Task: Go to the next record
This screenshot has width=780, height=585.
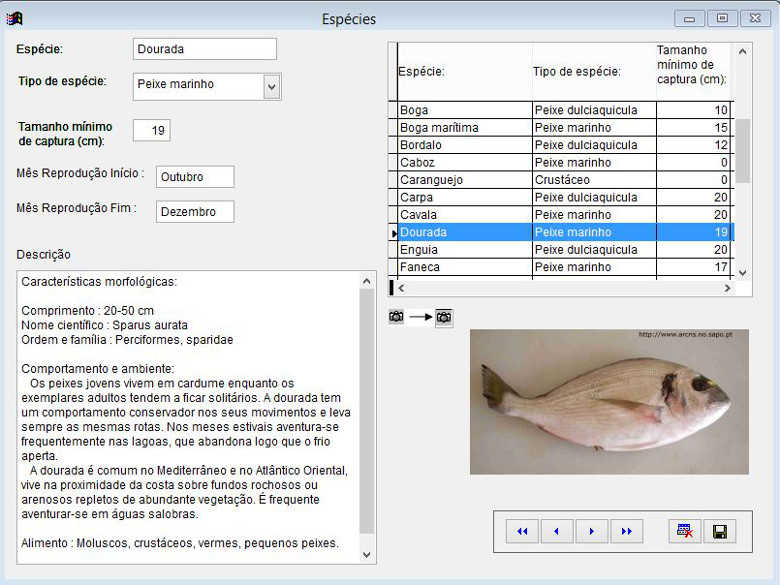Action: [x=591, y=531]
